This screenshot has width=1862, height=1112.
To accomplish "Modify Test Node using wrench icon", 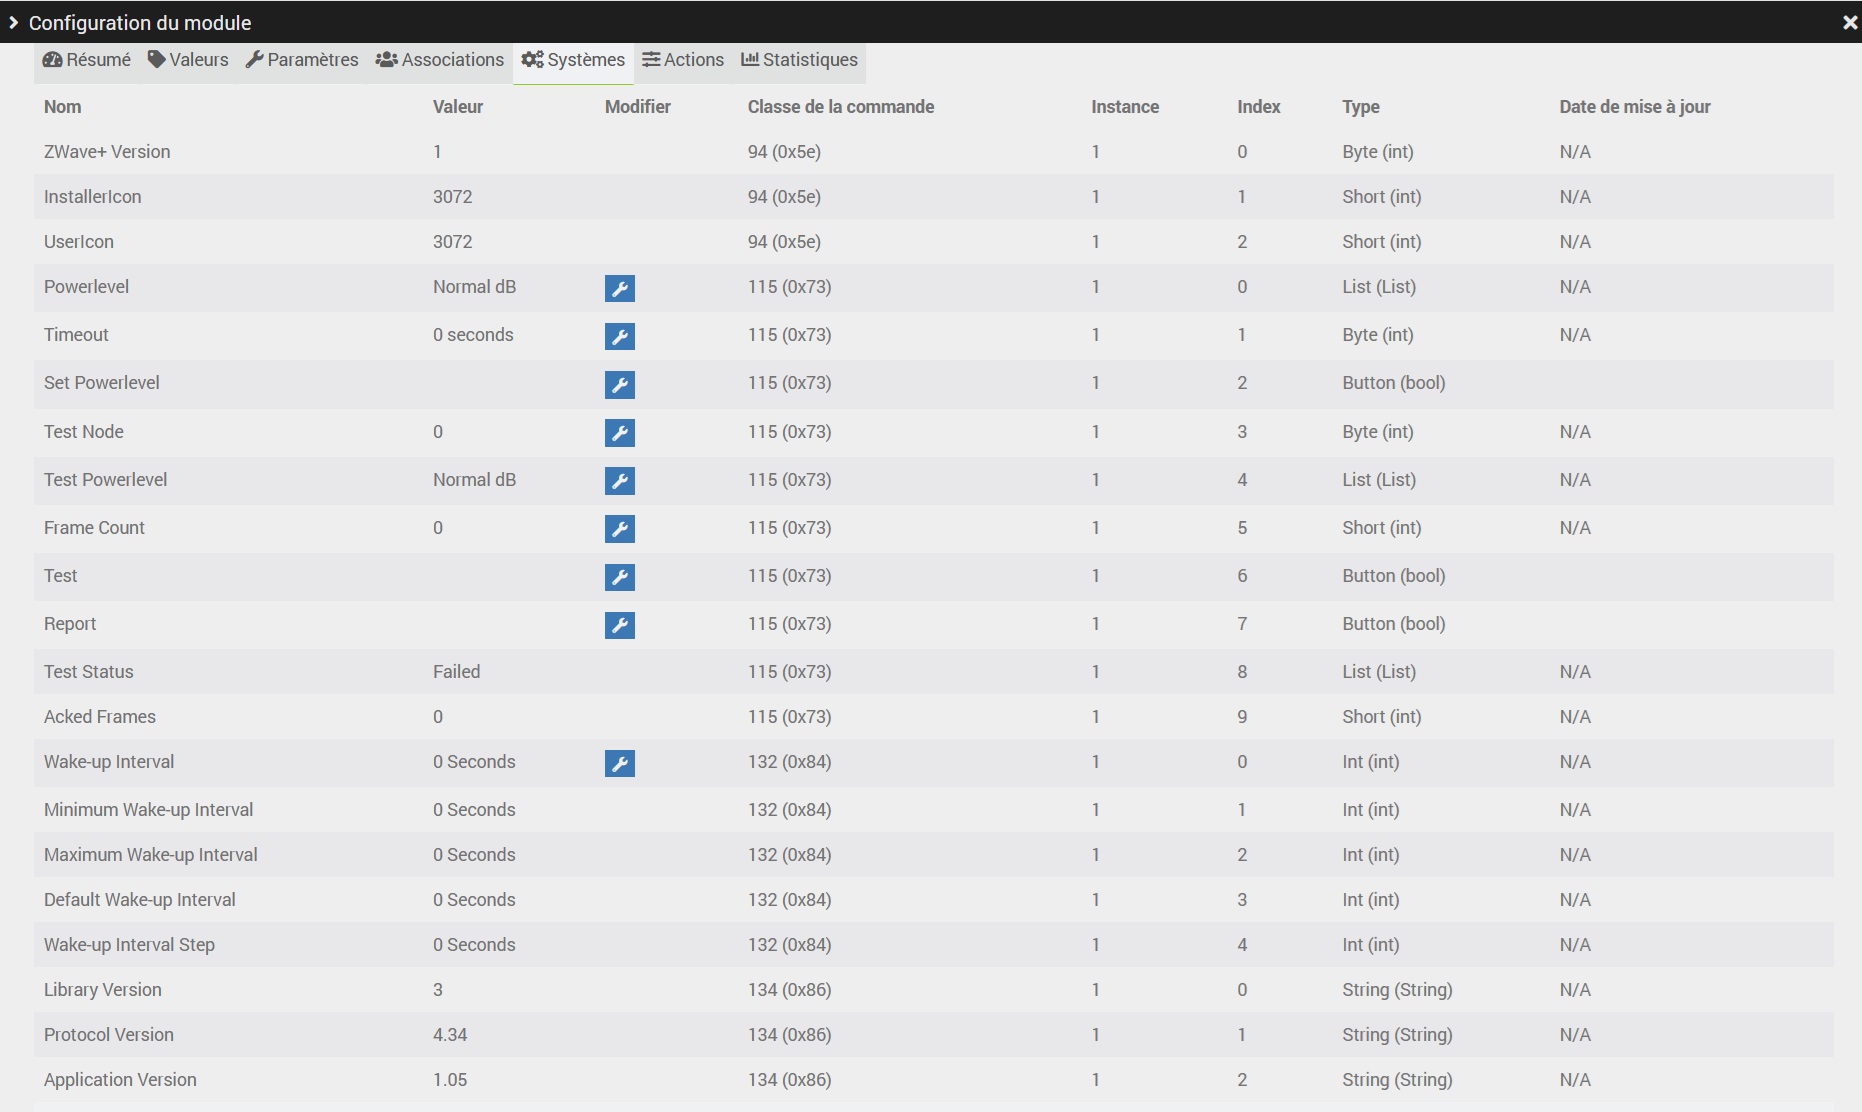I will (619, 433).
